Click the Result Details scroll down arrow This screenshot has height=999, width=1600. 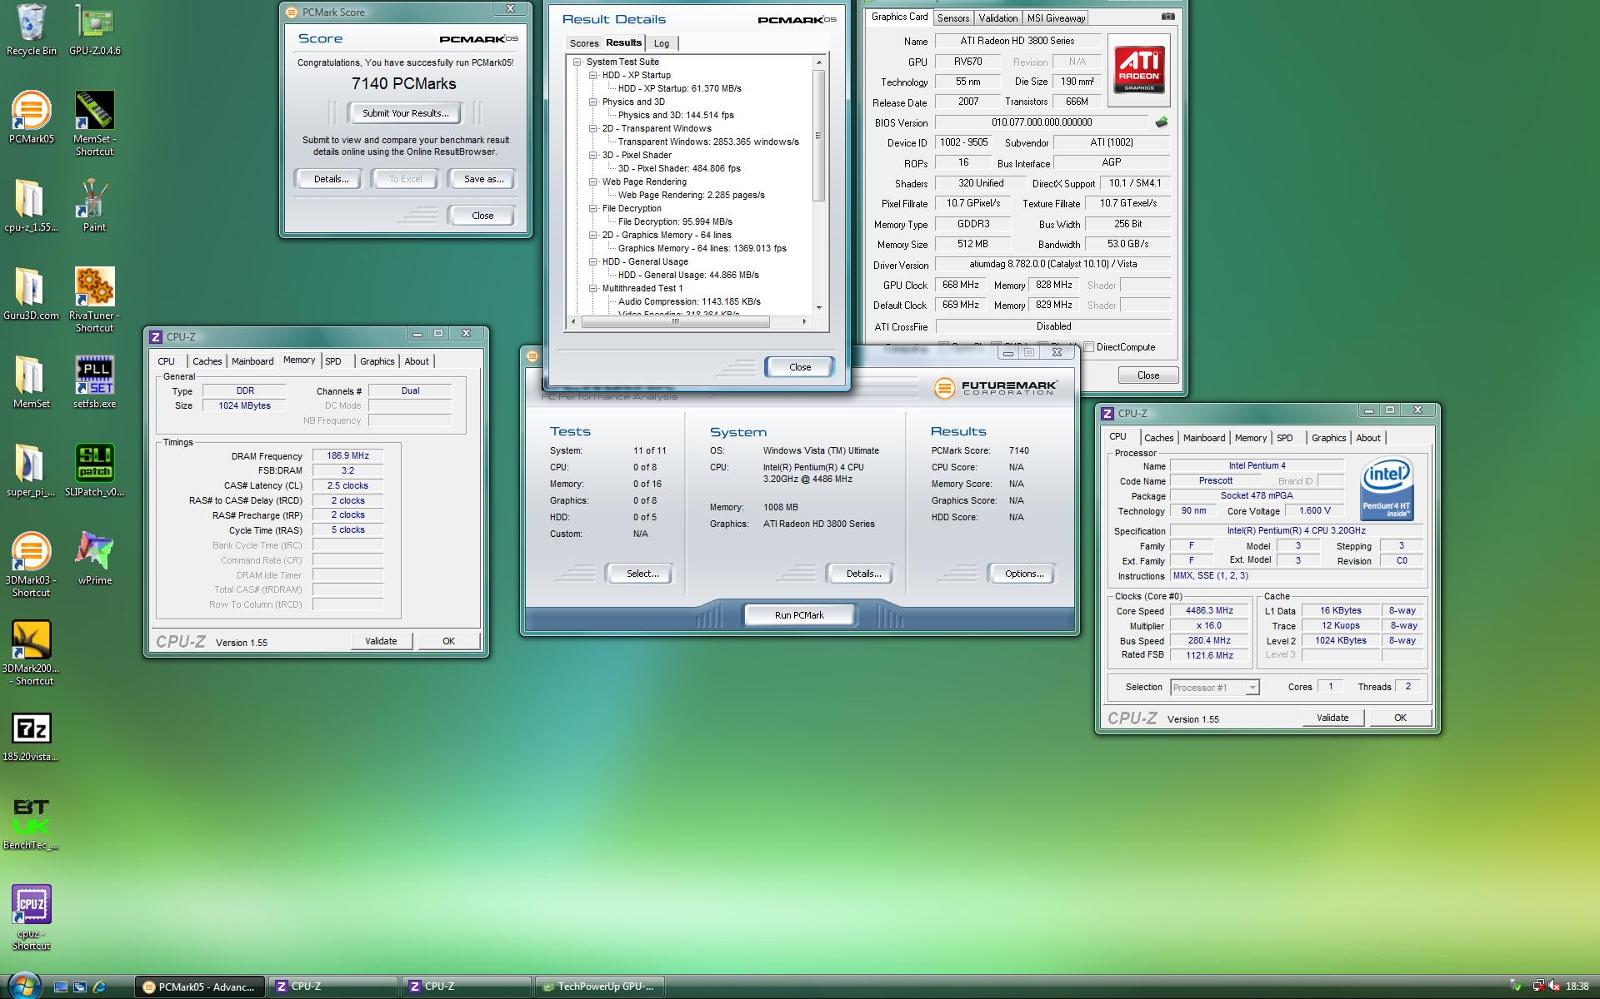819,307
